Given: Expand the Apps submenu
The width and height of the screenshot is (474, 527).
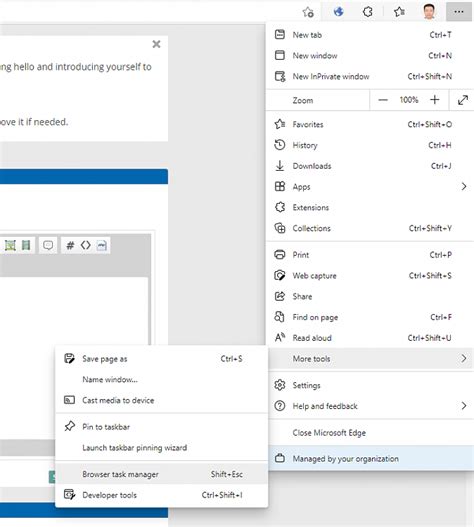Looking at the screenshot, I should pos(369,187).
